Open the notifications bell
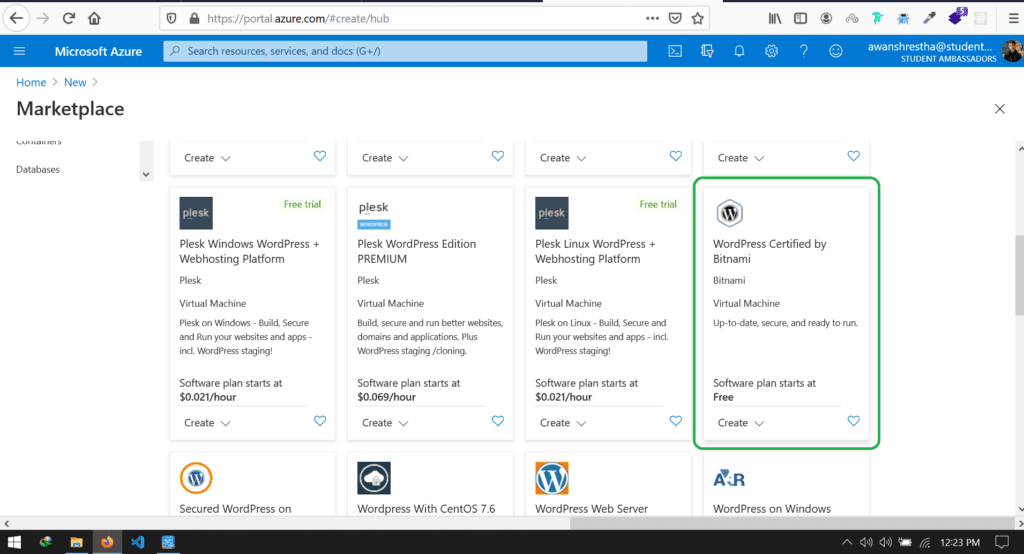 pos(739,51)
